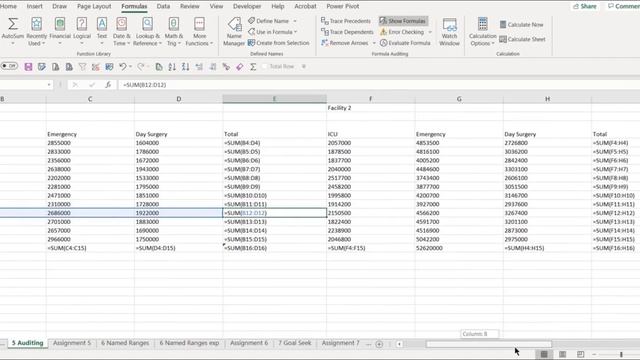Switch to Normal view icon

[544, 354]
